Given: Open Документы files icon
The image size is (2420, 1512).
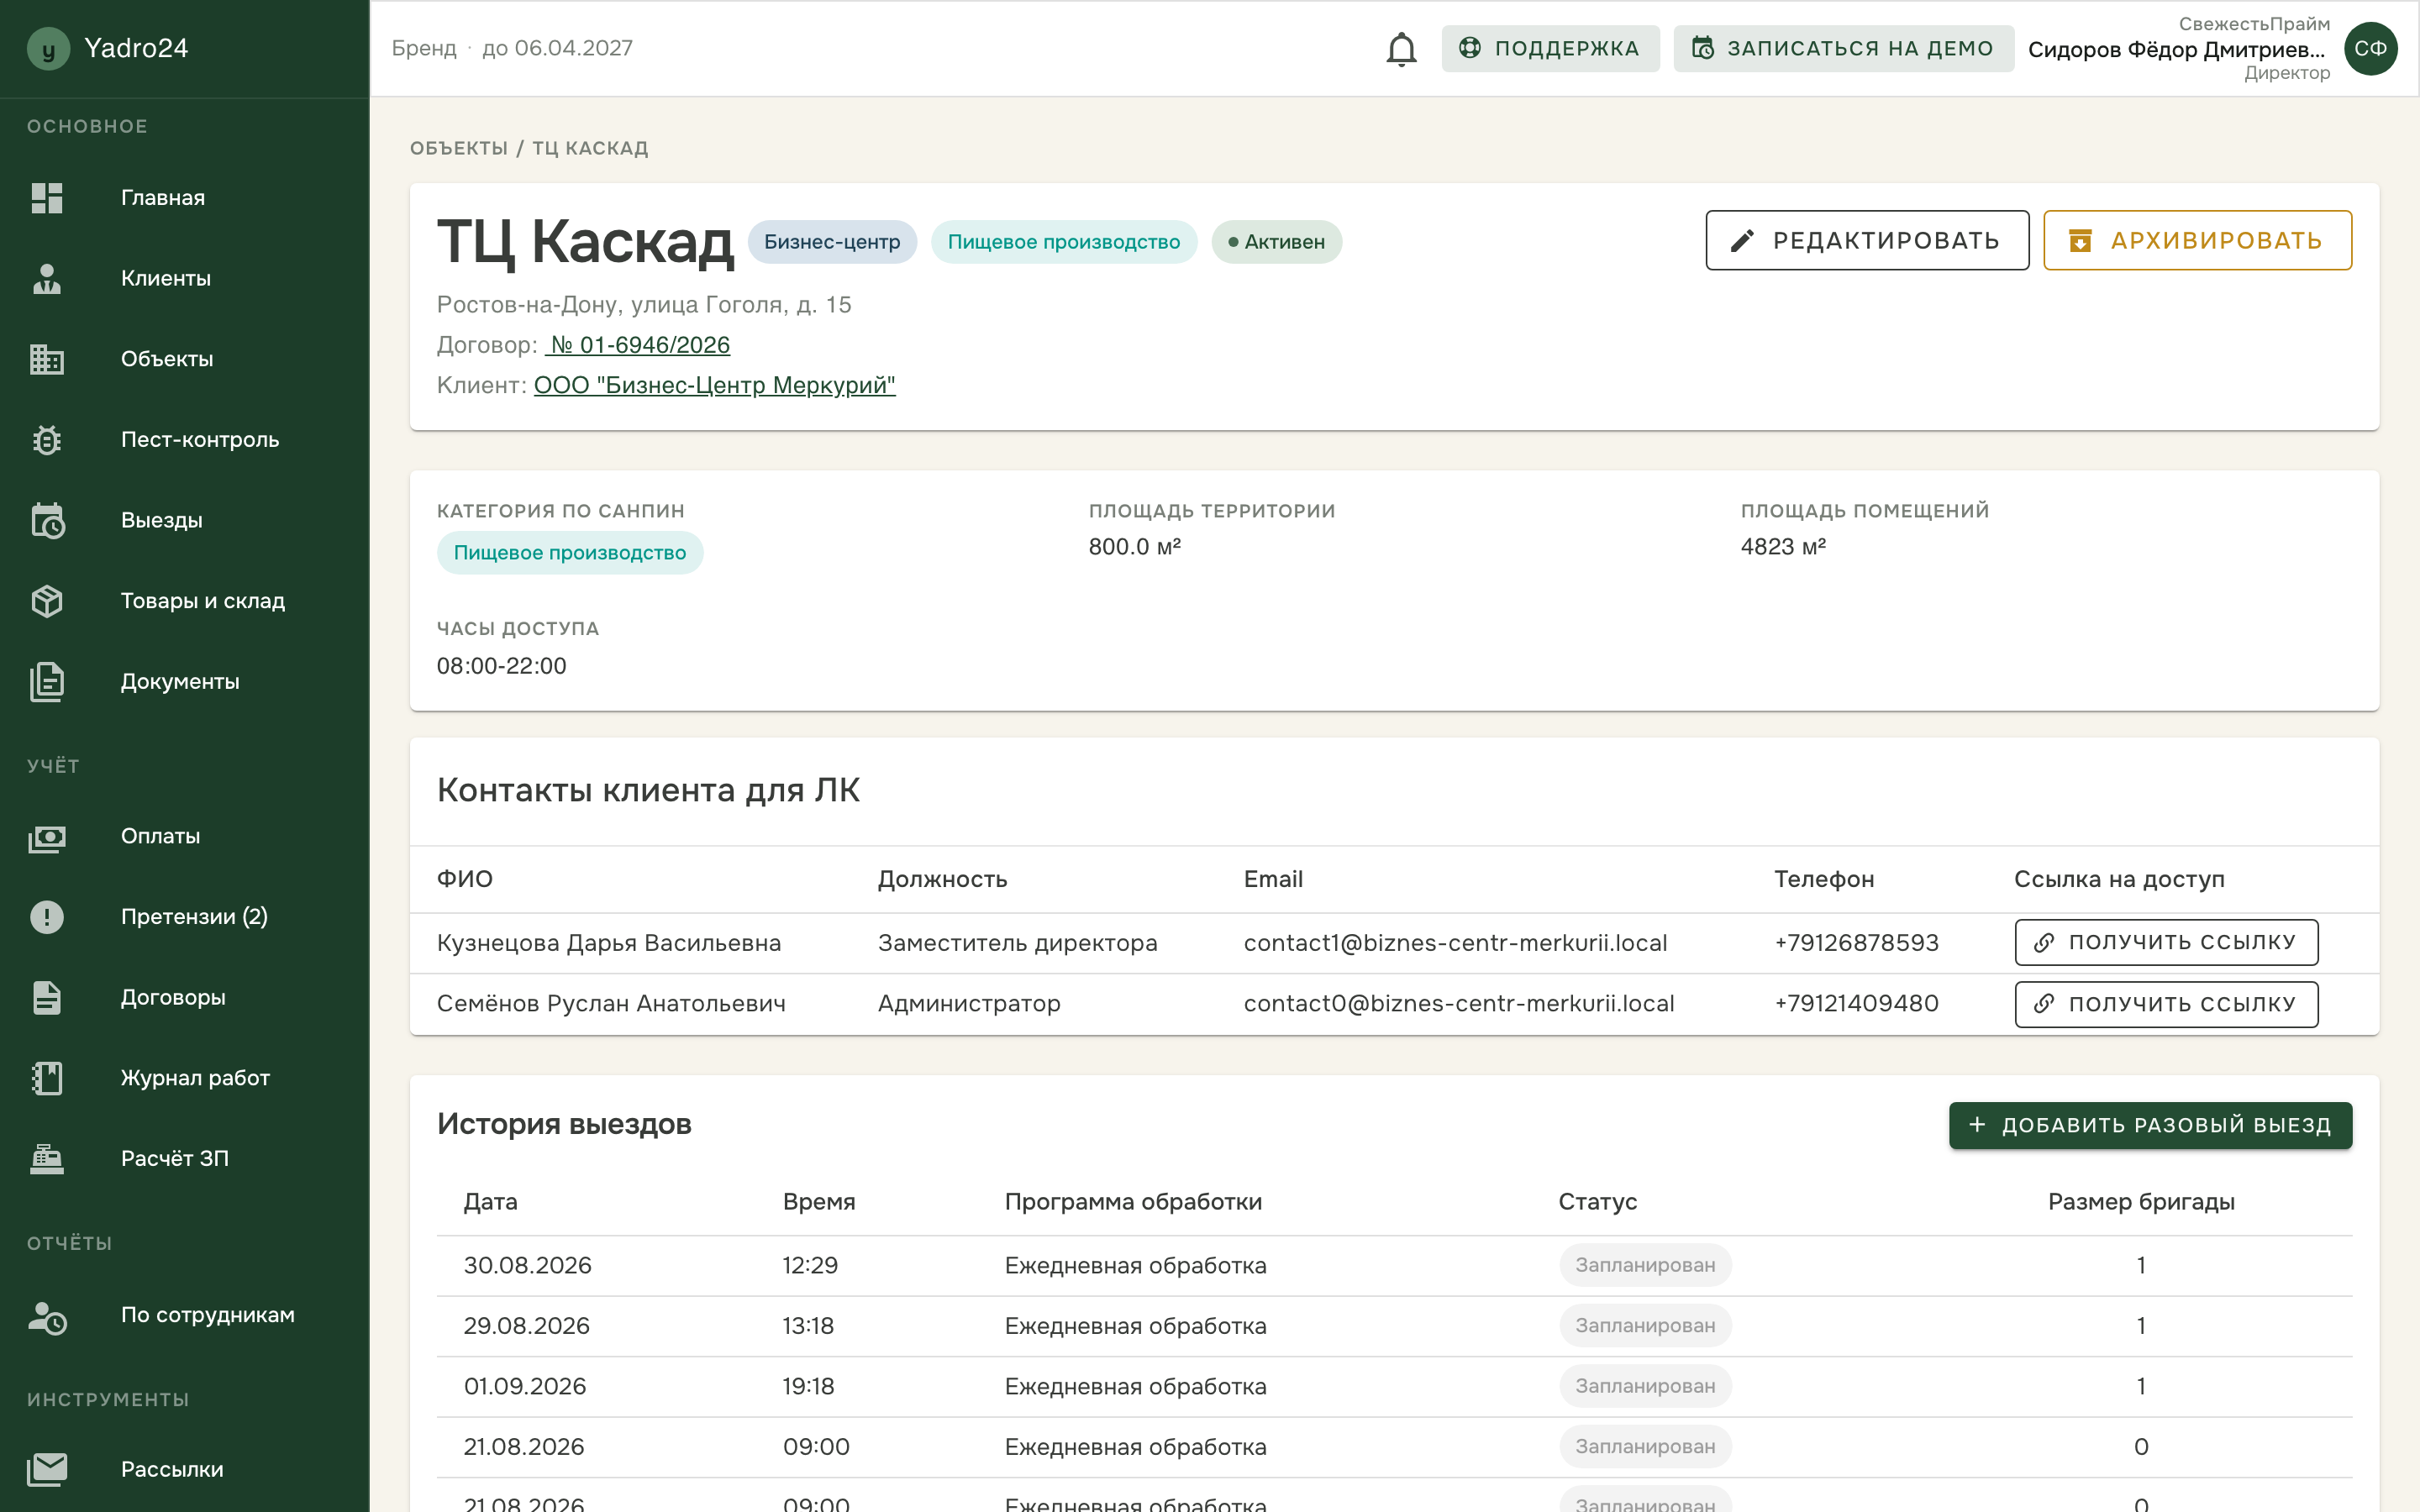Looking at the screenshot, I should coord(47,682).
